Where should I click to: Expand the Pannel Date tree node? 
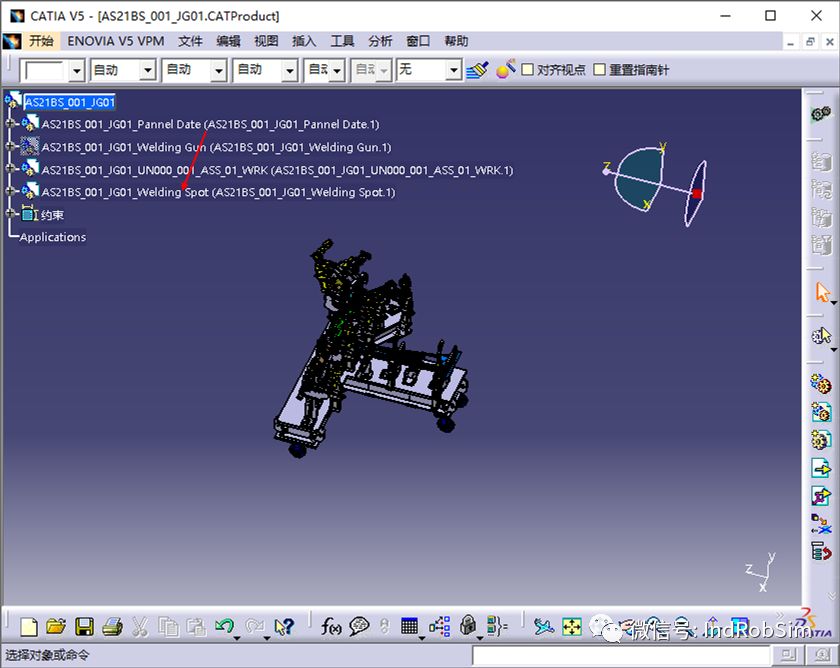tap(10, 124)
